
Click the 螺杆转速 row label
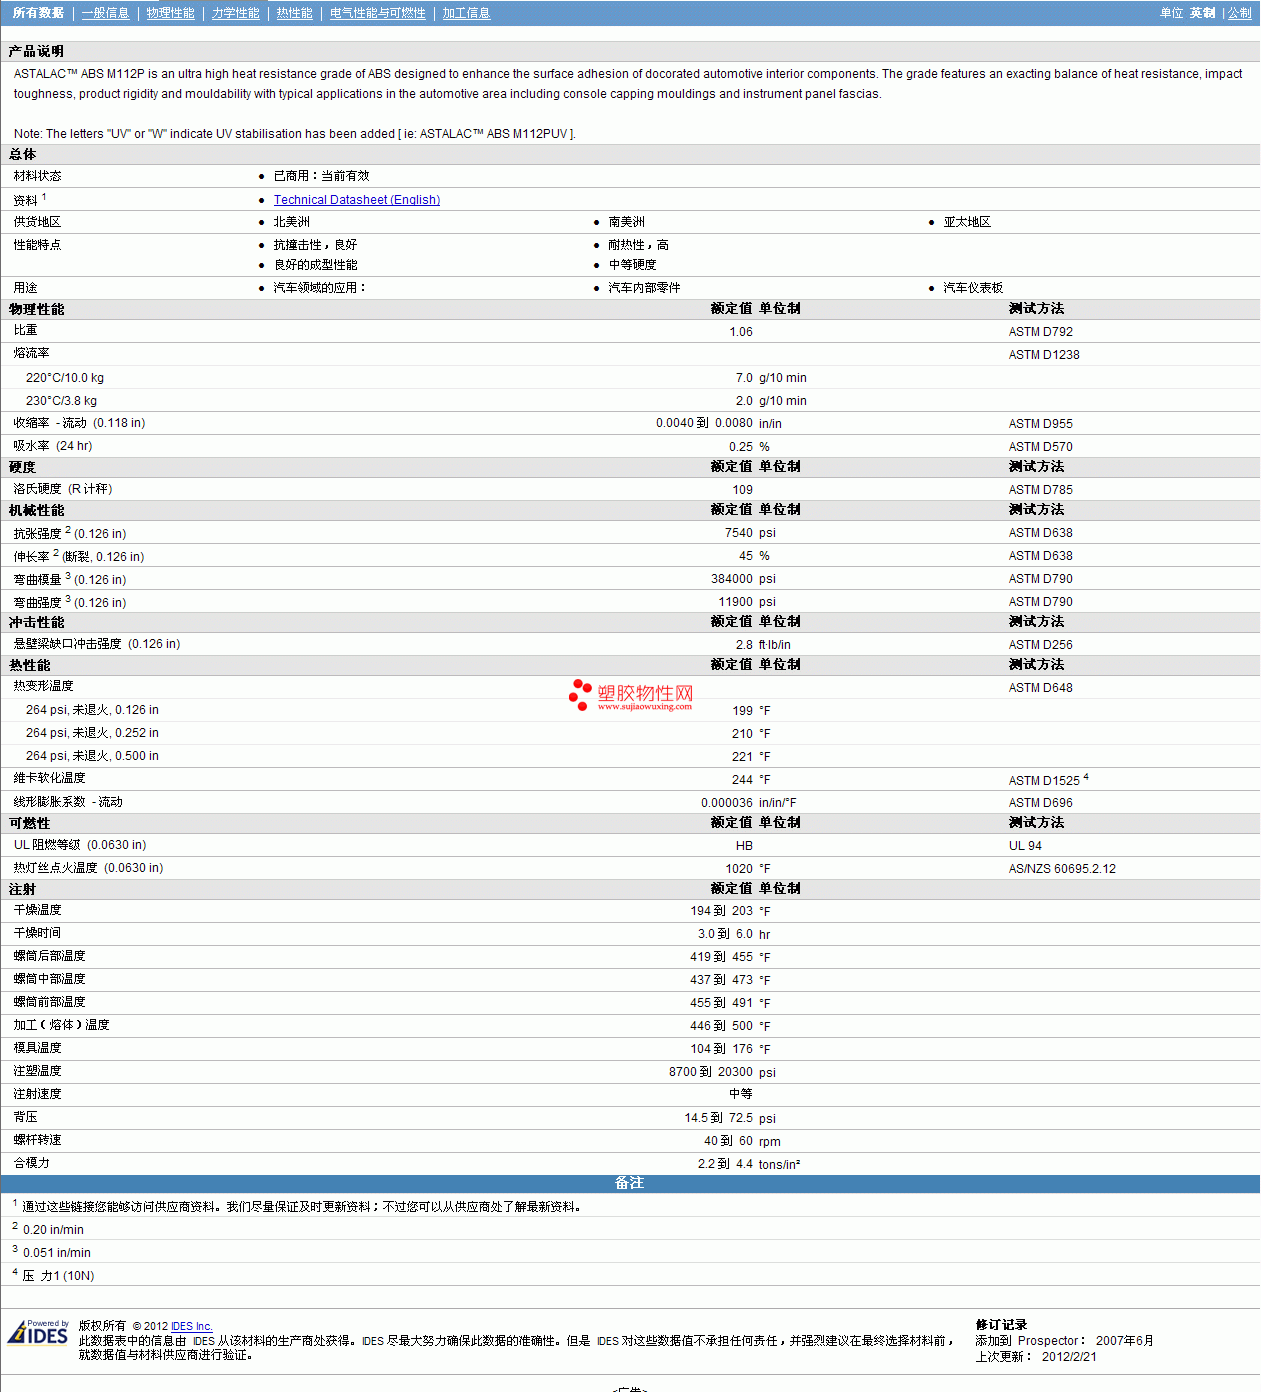click(x=38, y=1140)
